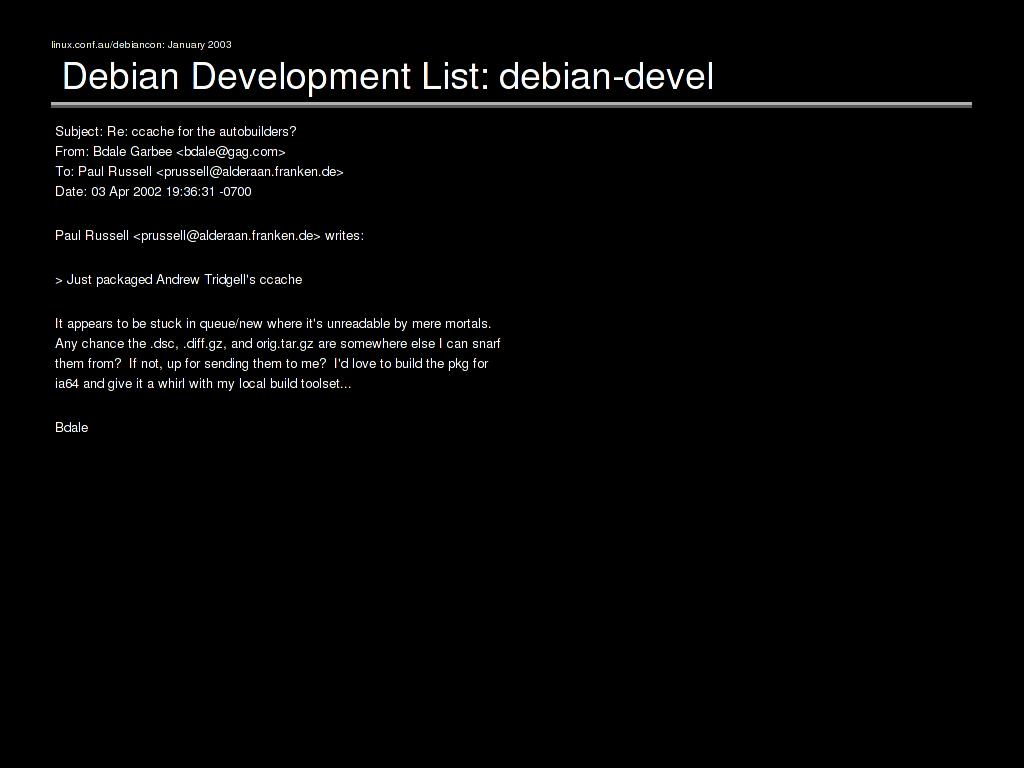Click the "Bdale" signature at message end

pyautogui.click(x=72, y=427)
